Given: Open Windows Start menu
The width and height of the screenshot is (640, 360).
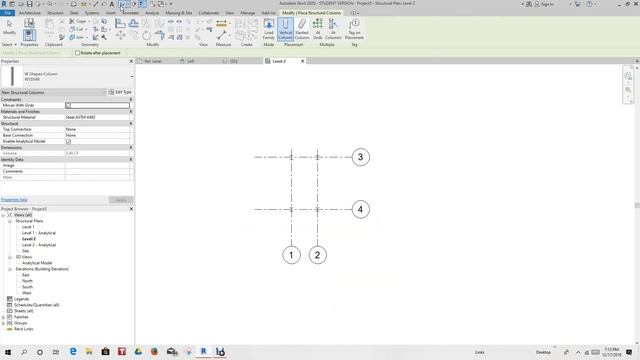Looking at the screenshot, I should coord(8,351).
